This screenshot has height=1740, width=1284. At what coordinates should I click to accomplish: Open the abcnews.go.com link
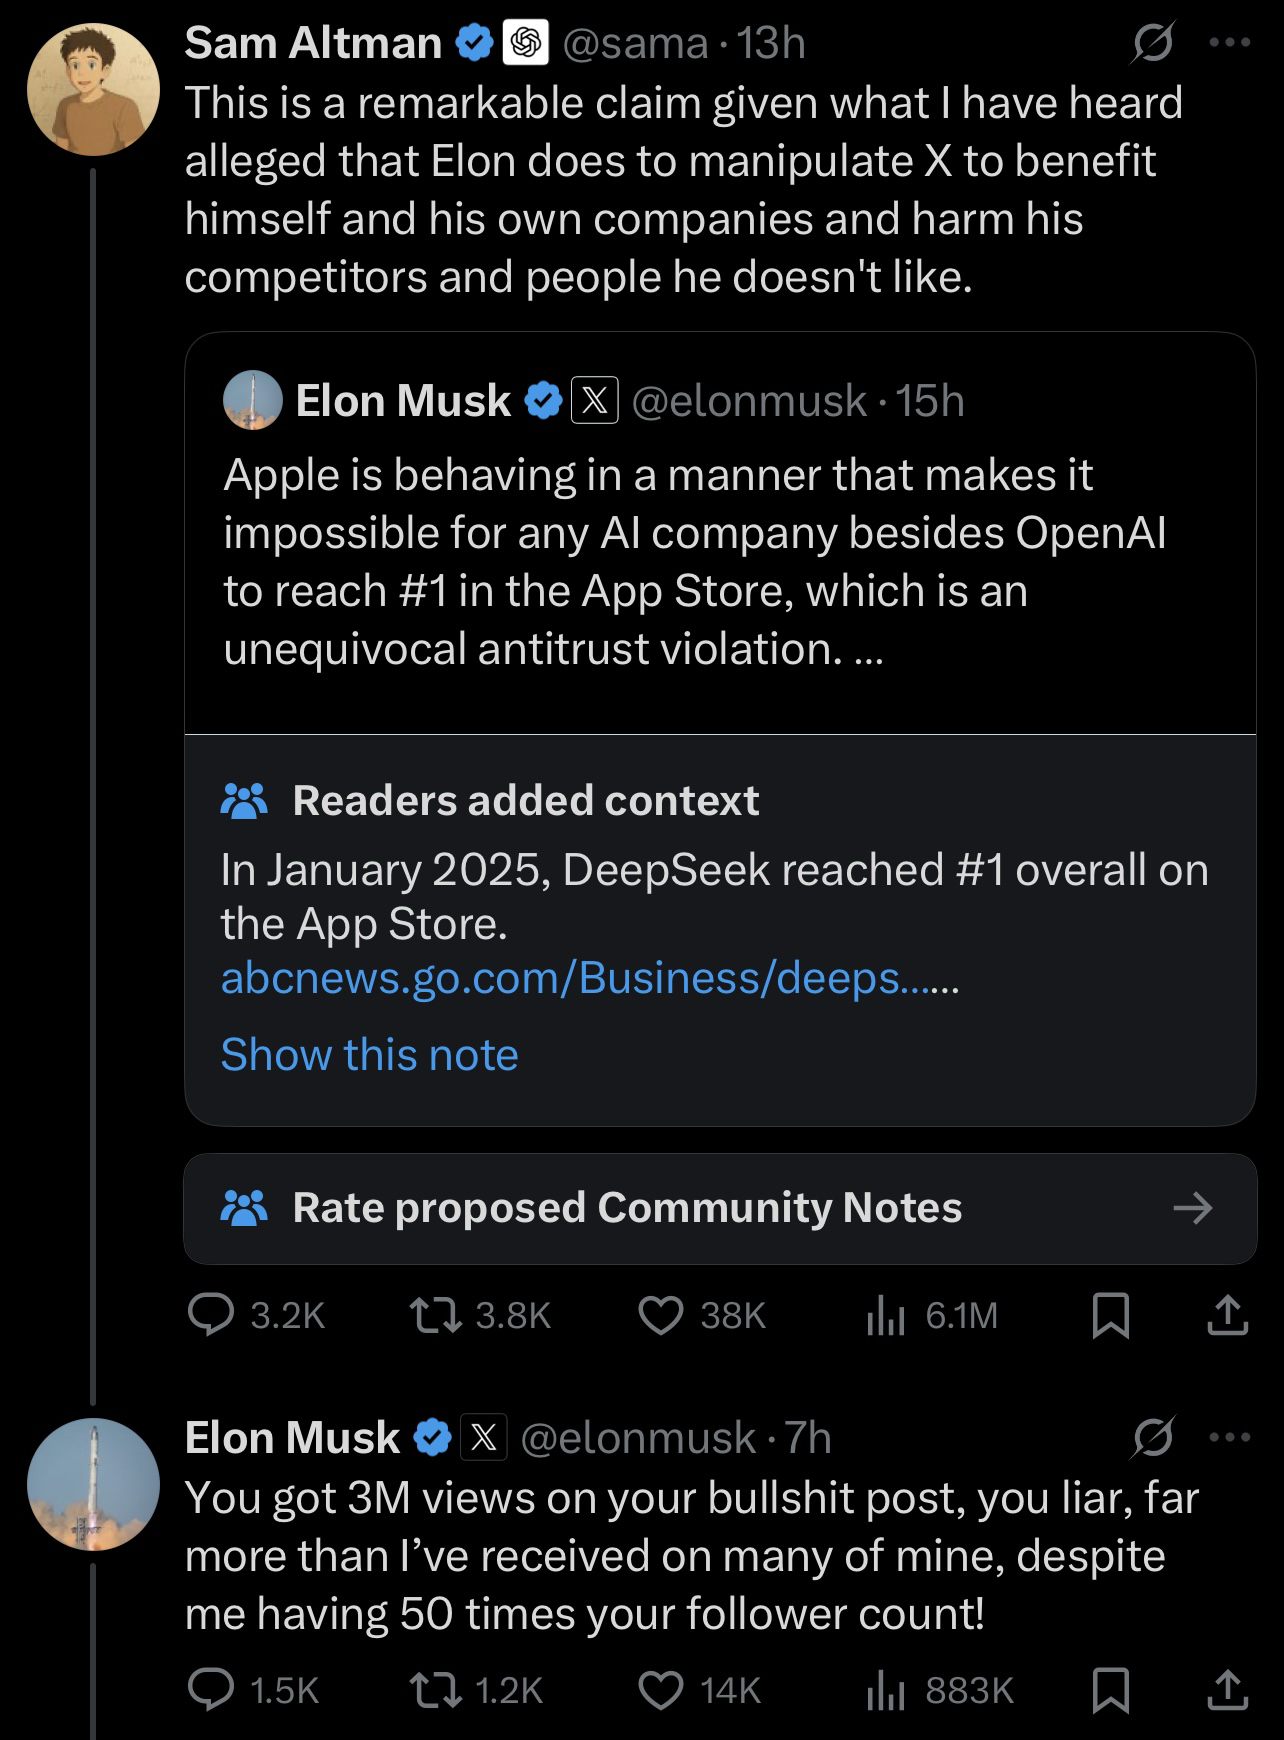588,978
